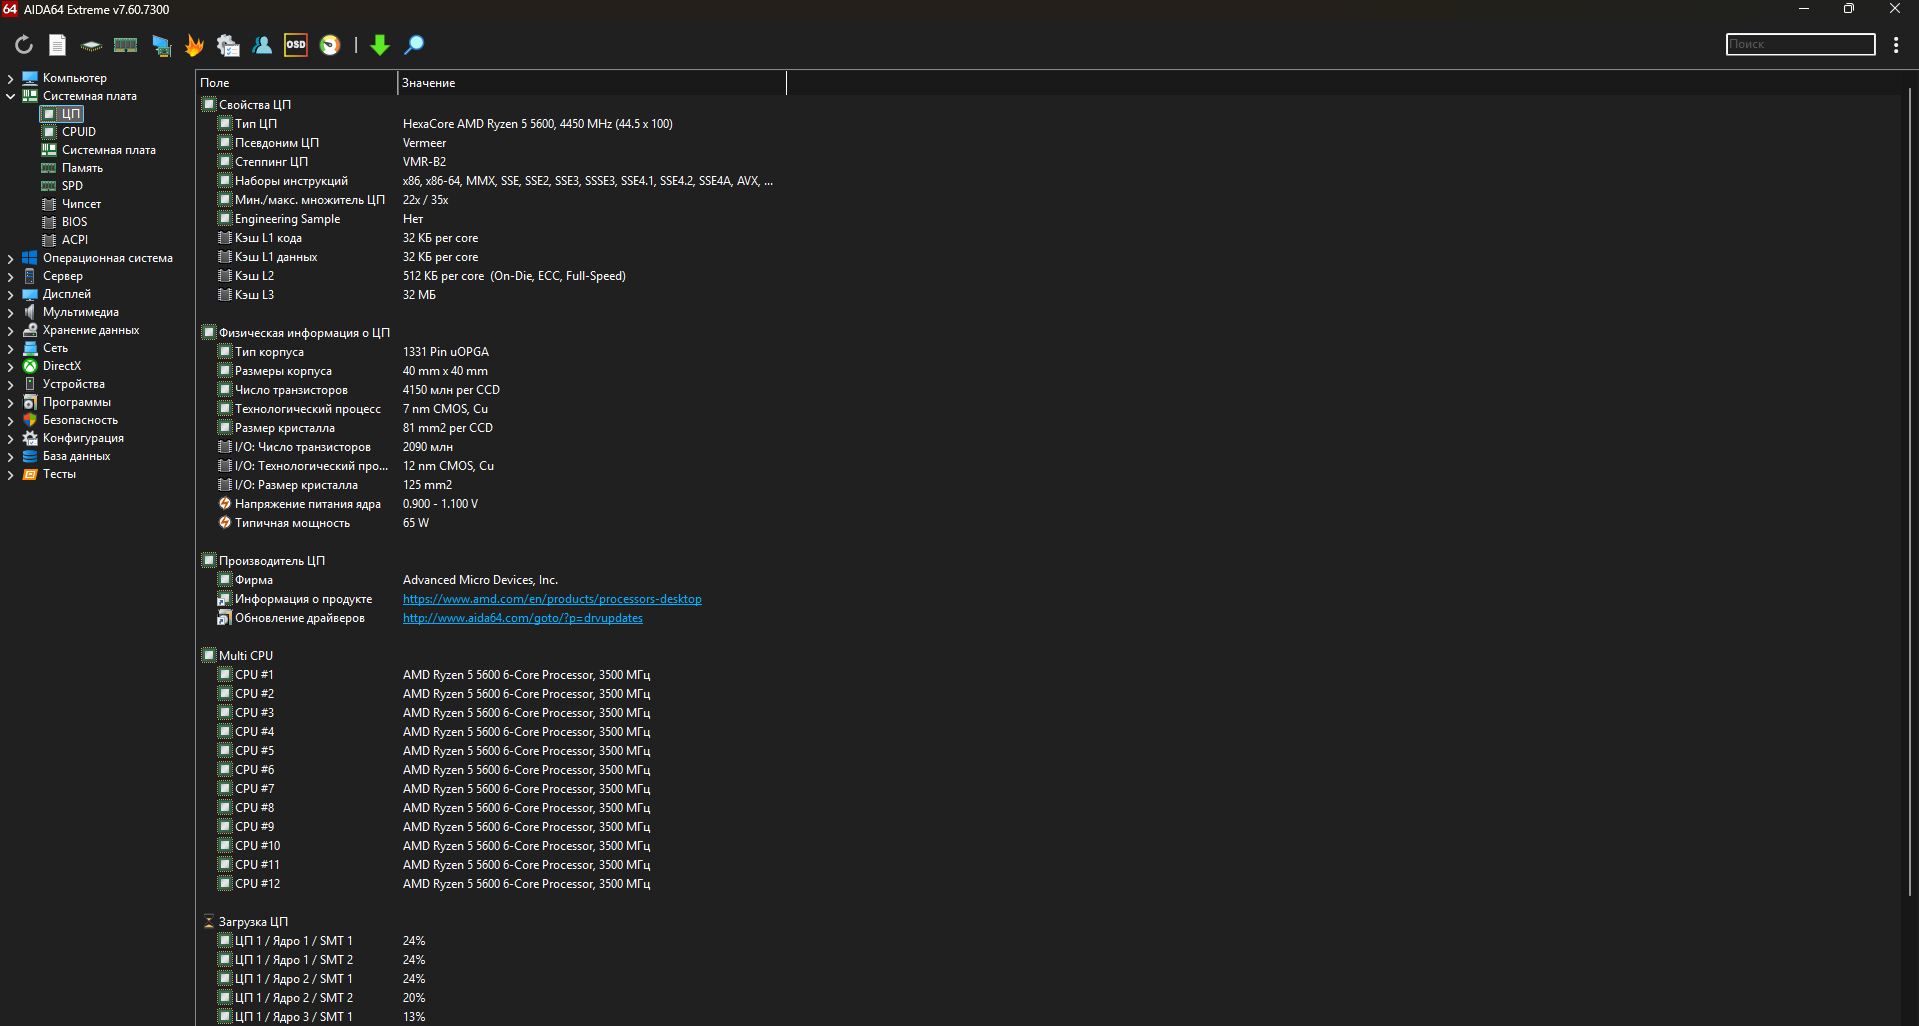Image resolution: width=1919 pixels, height=1026 pixels.
Task: Click the vertical scrollbar on the right
Action: pos(1910,500)
